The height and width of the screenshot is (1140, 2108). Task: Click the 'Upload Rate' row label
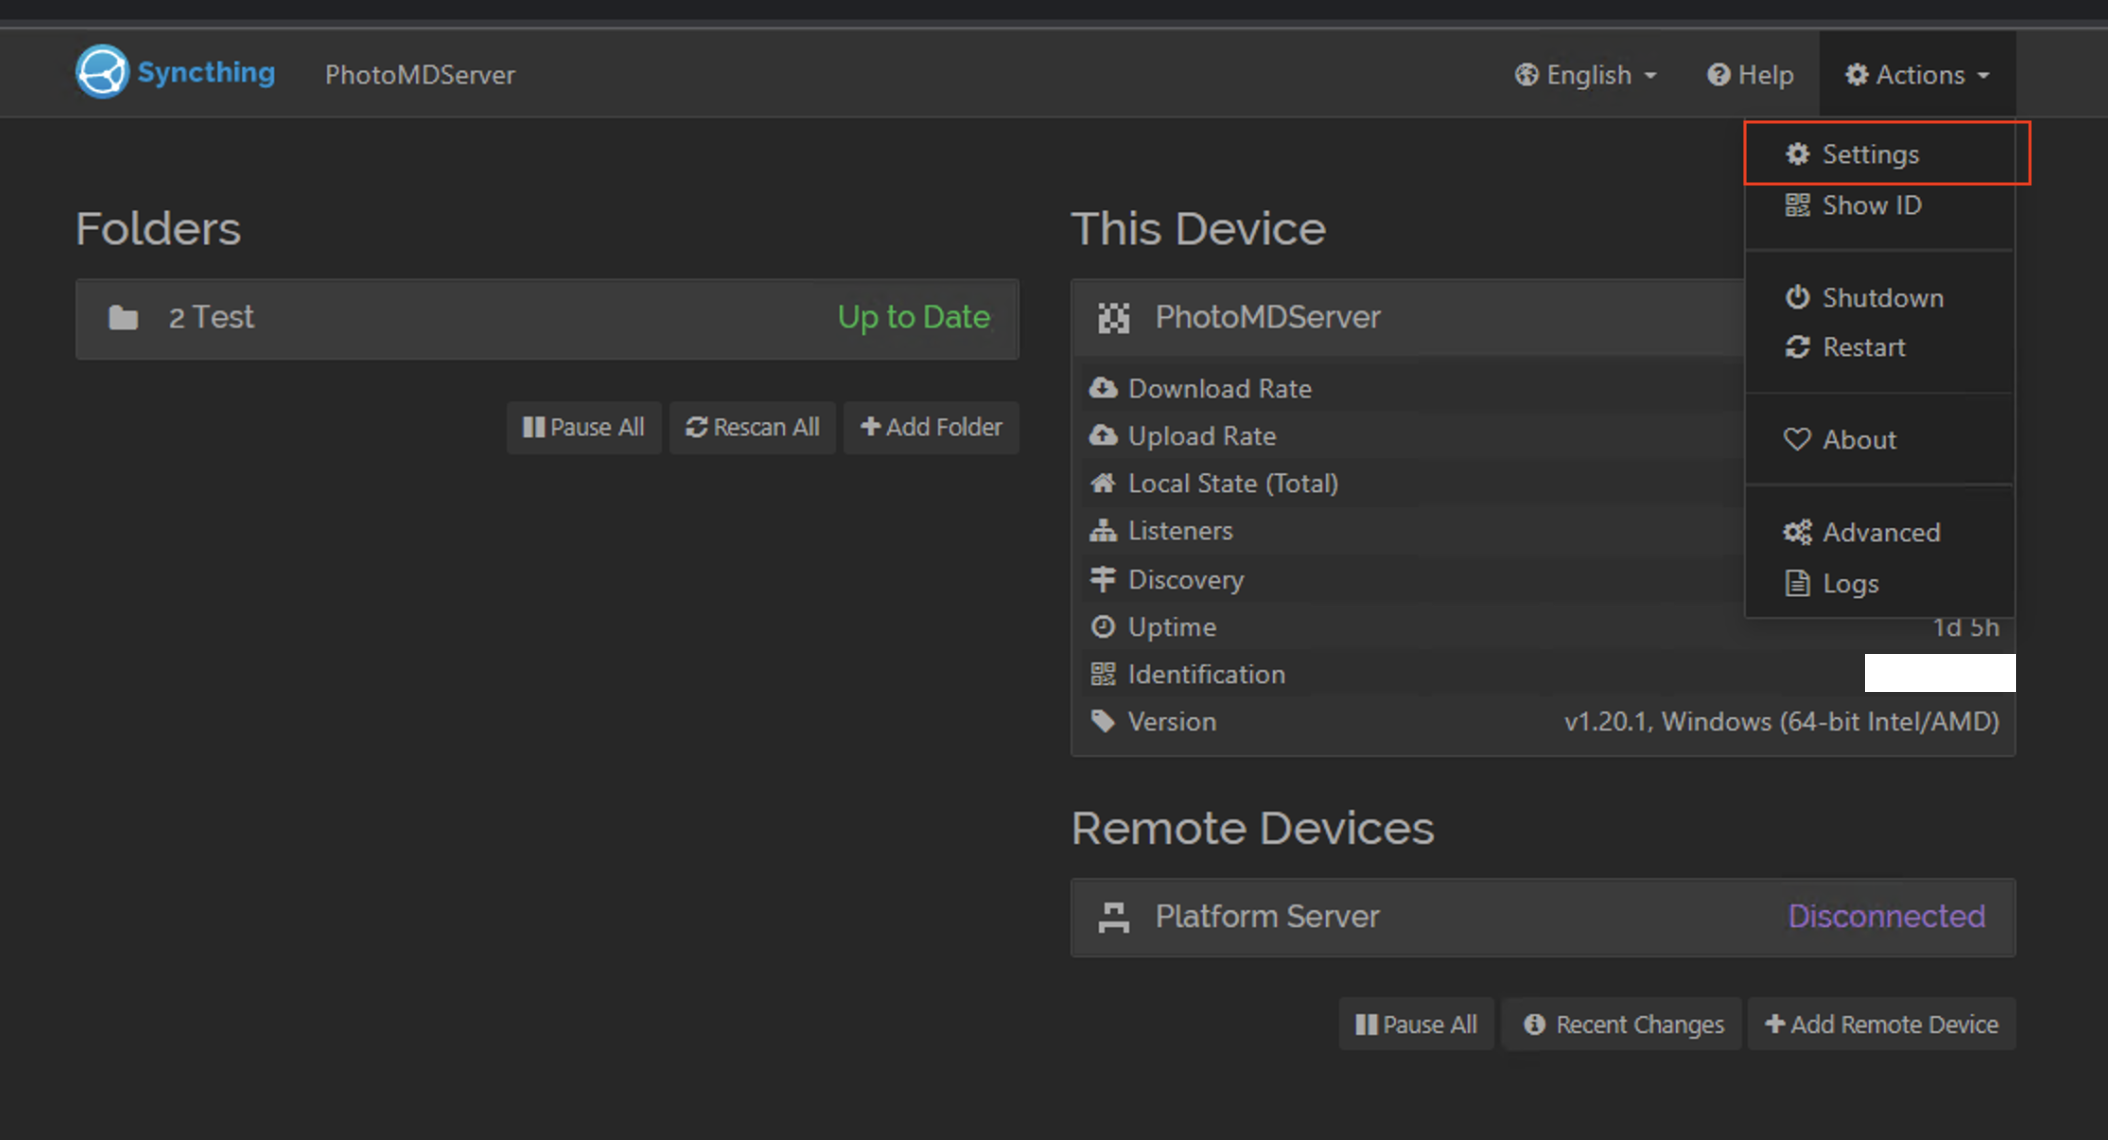pos(1202,436)
